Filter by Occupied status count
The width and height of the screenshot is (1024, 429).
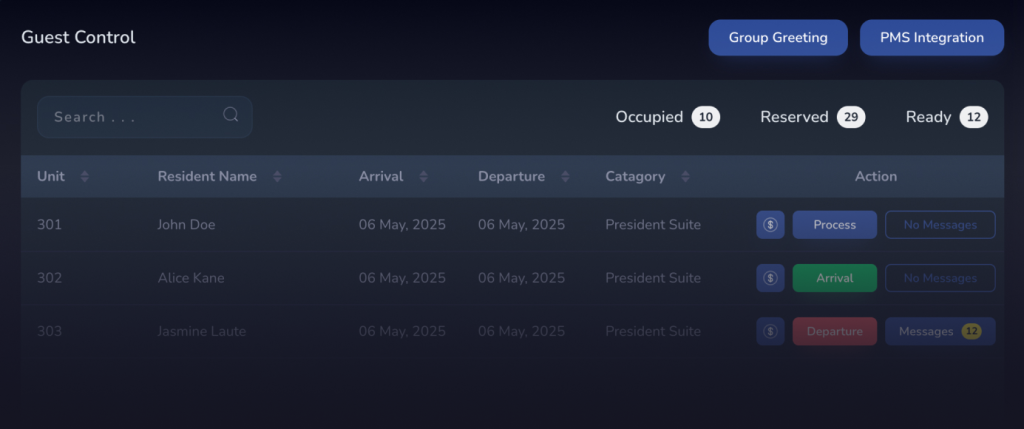tap(667, 117)
